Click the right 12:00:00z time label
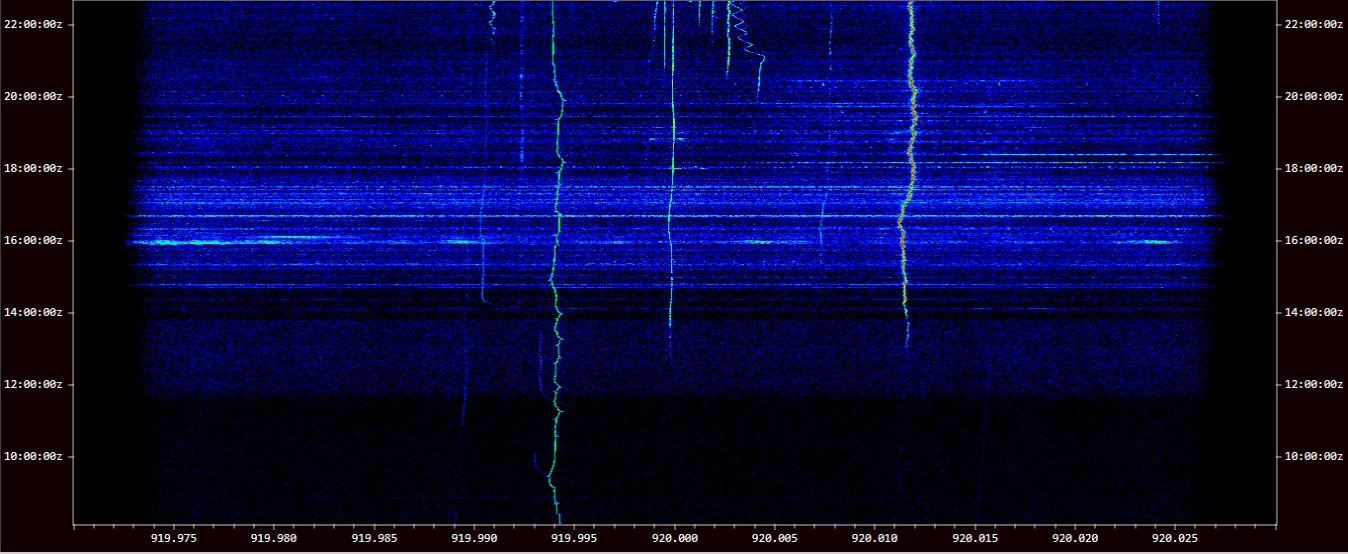 [1314, 384]
